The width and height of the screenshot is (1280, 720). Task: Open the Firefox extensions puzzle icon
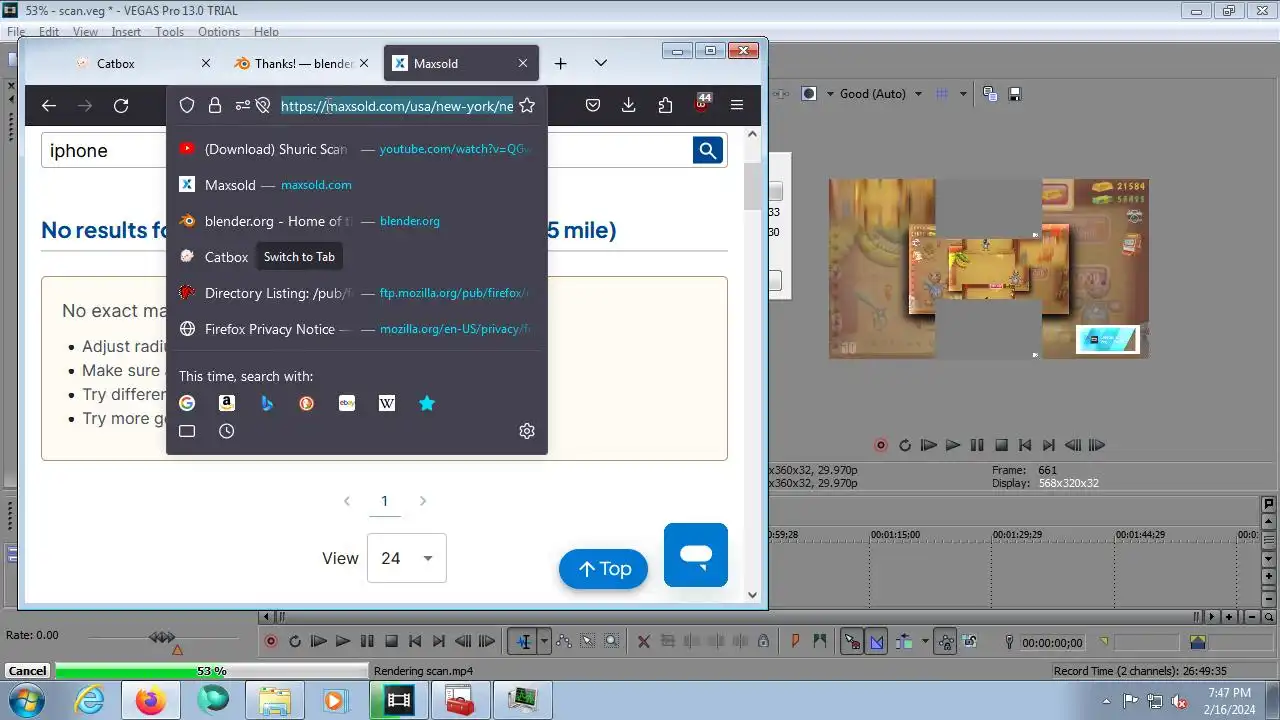(665, 105)
